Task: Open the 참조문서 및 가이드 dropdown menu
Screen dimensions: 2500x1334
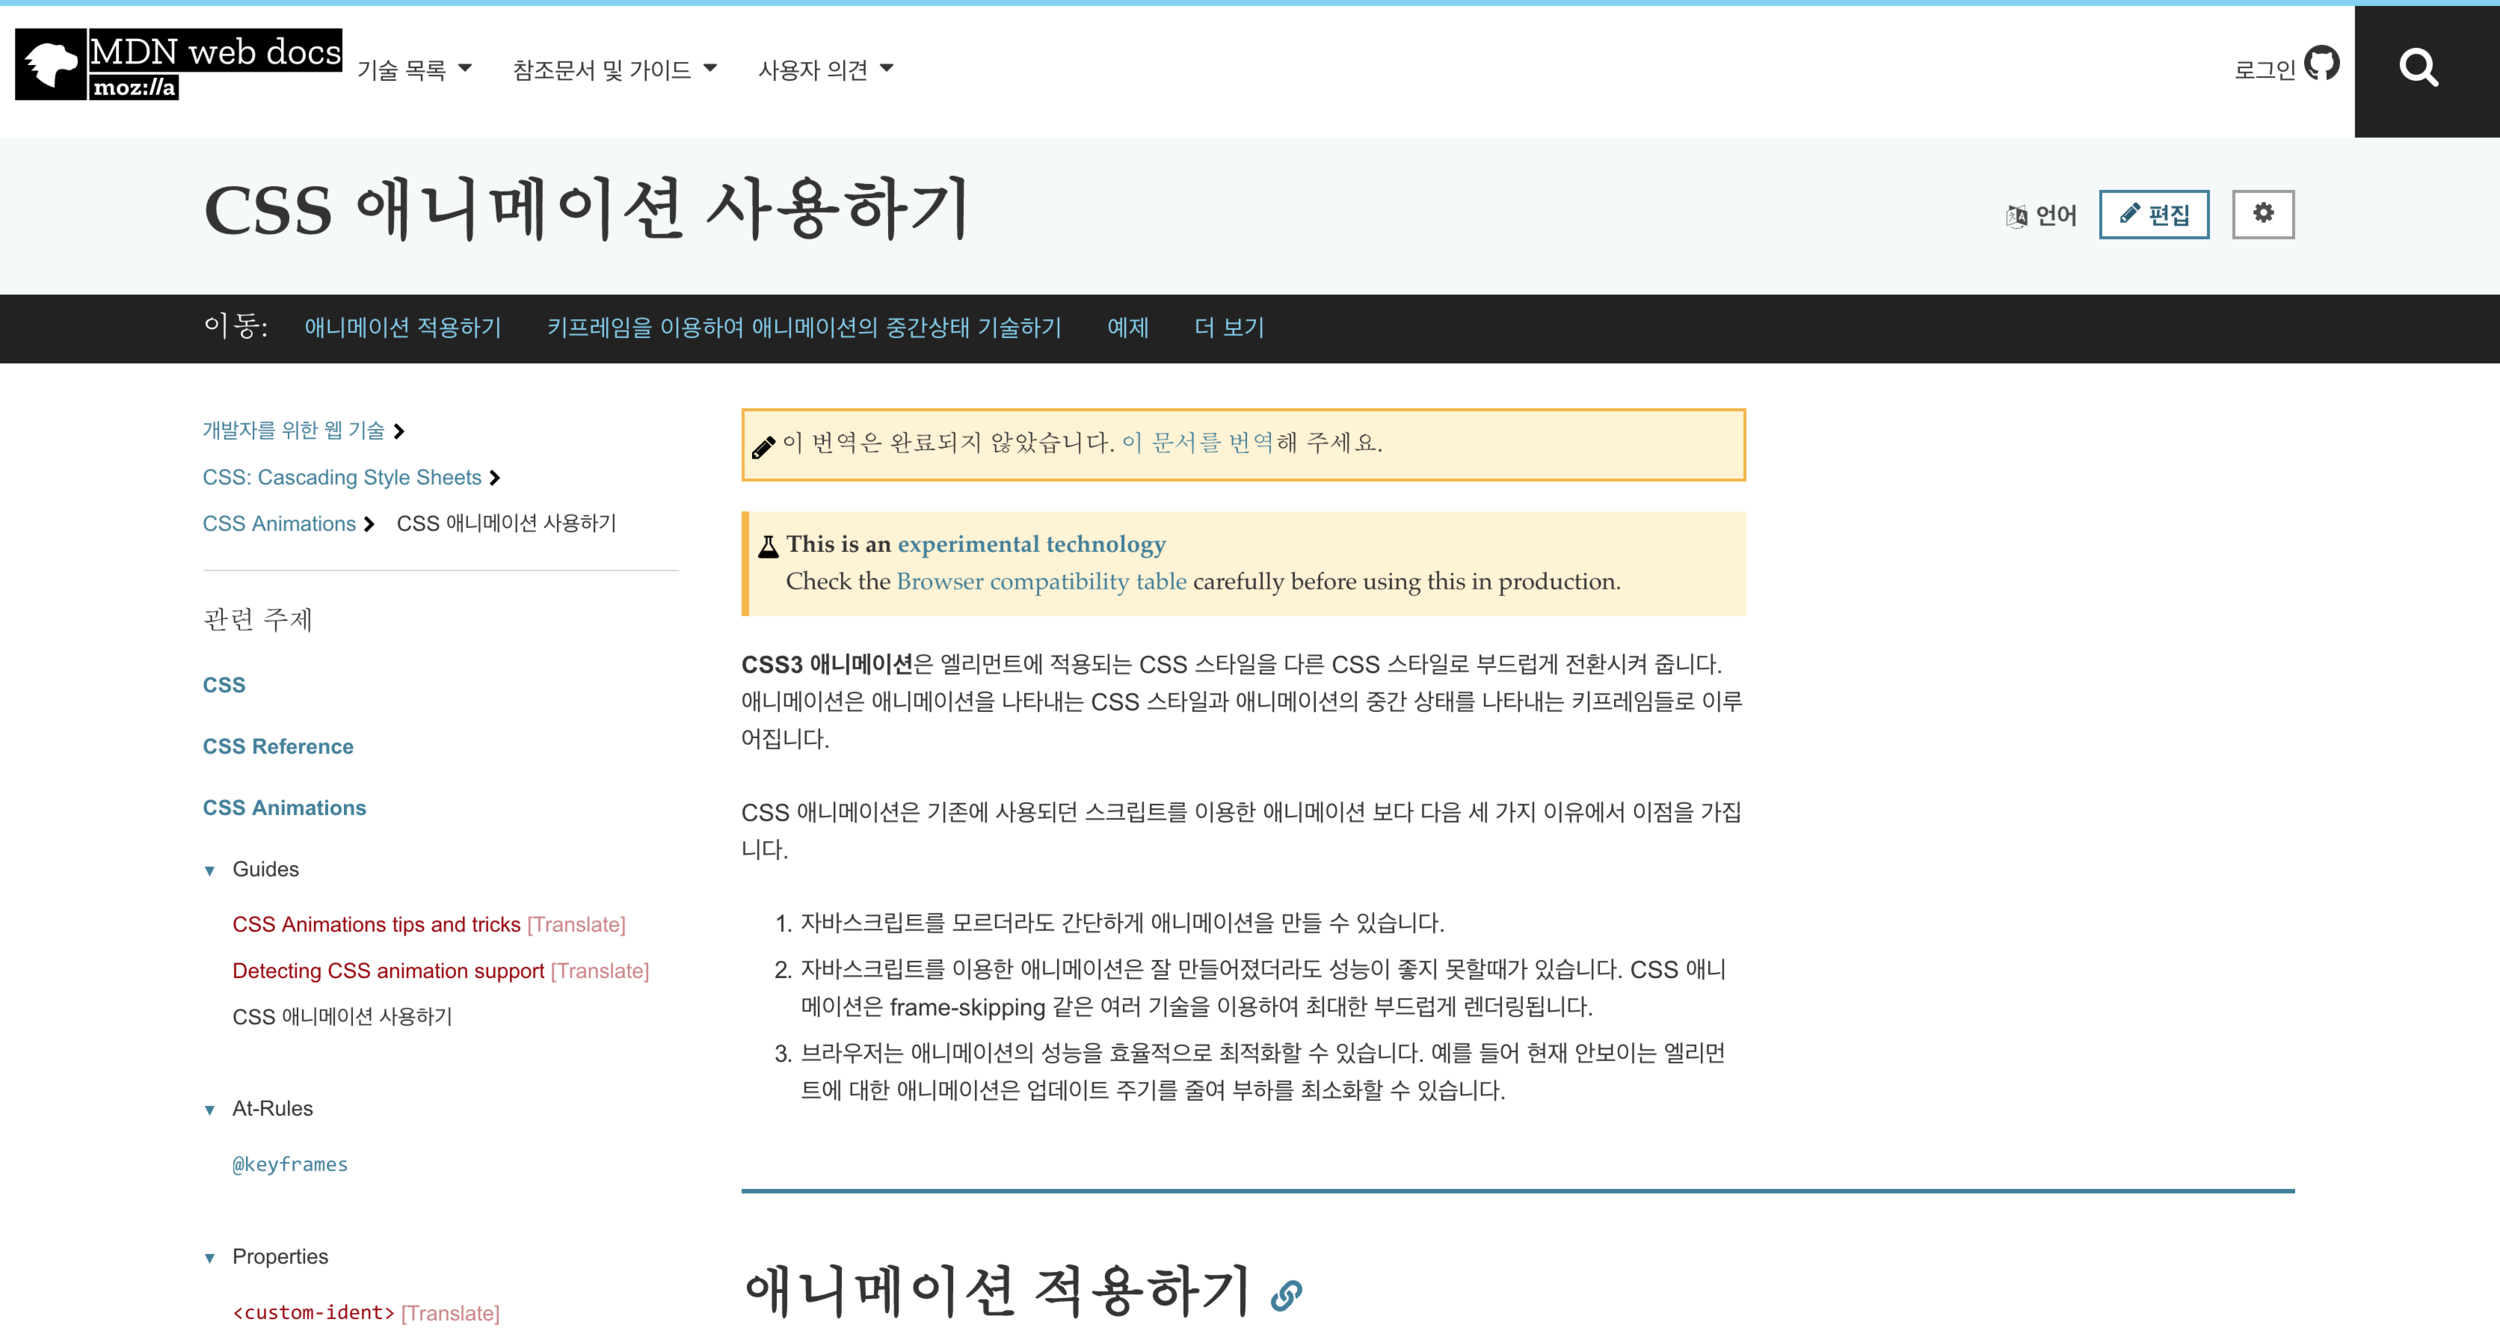Action: [614, 70]
